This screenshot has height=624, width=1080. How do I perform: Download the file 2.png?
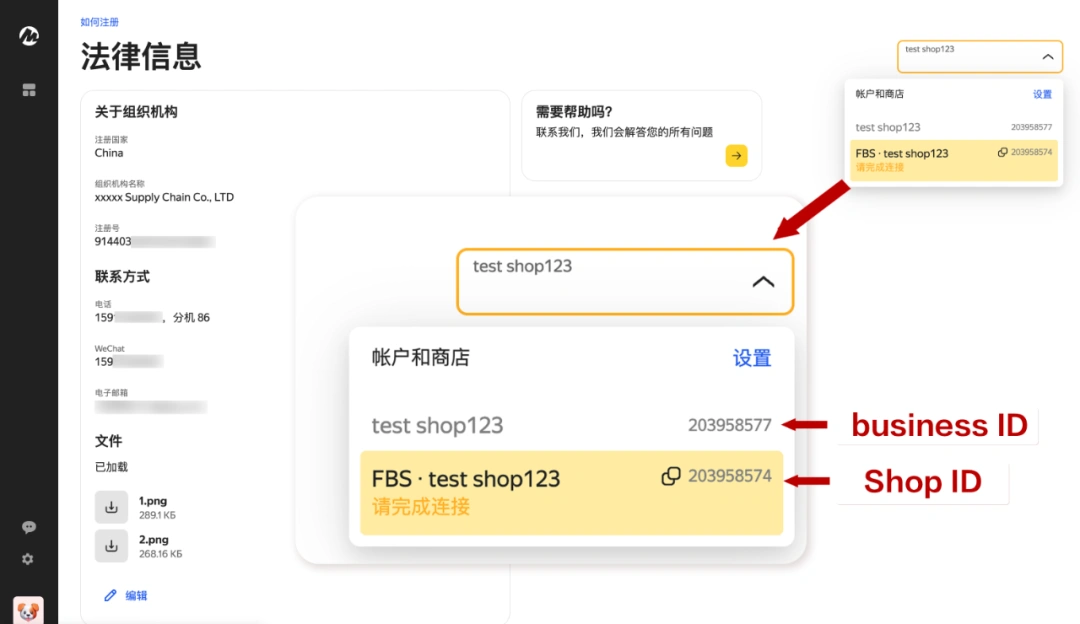(111, 545)
